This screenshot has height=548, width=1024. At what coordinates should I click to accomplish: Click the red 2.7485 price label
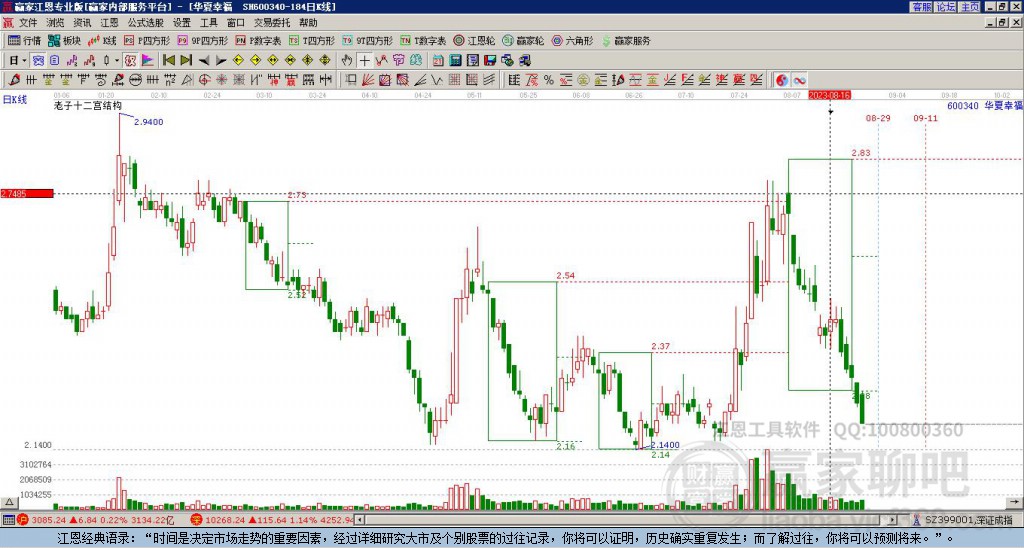click(x=27, y=193)
